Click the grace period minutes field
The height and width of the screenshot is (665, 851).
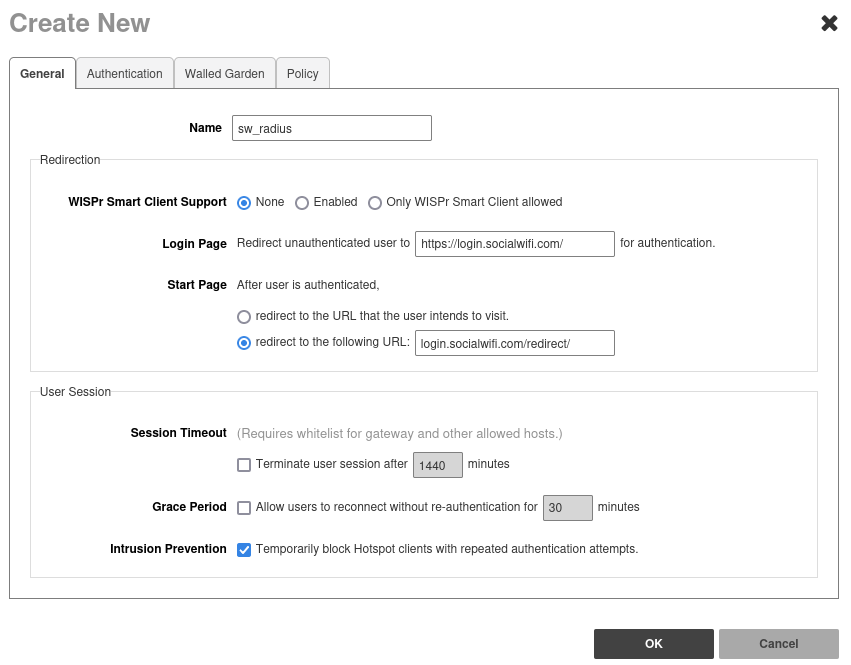pyautogui.click(x=567, y=508)
